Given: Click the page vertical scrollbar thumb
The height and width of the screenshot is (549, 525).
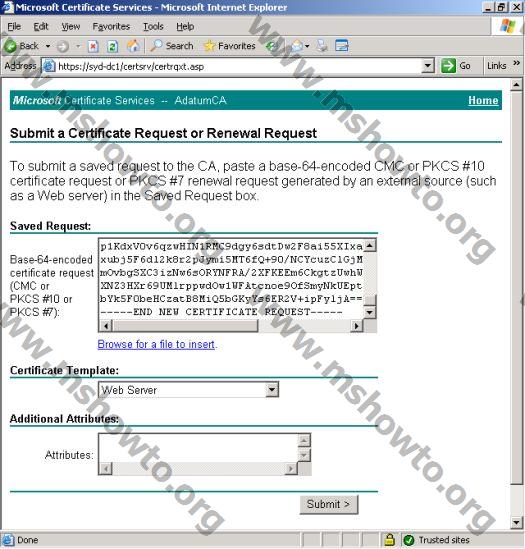Looking at the screenshot, I should [x=516, y=288].
